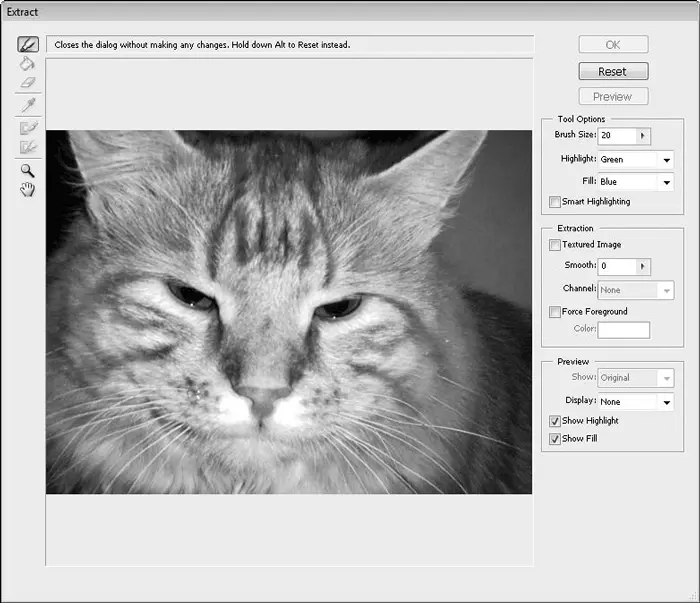Turn on Force Foreground option

555,312
